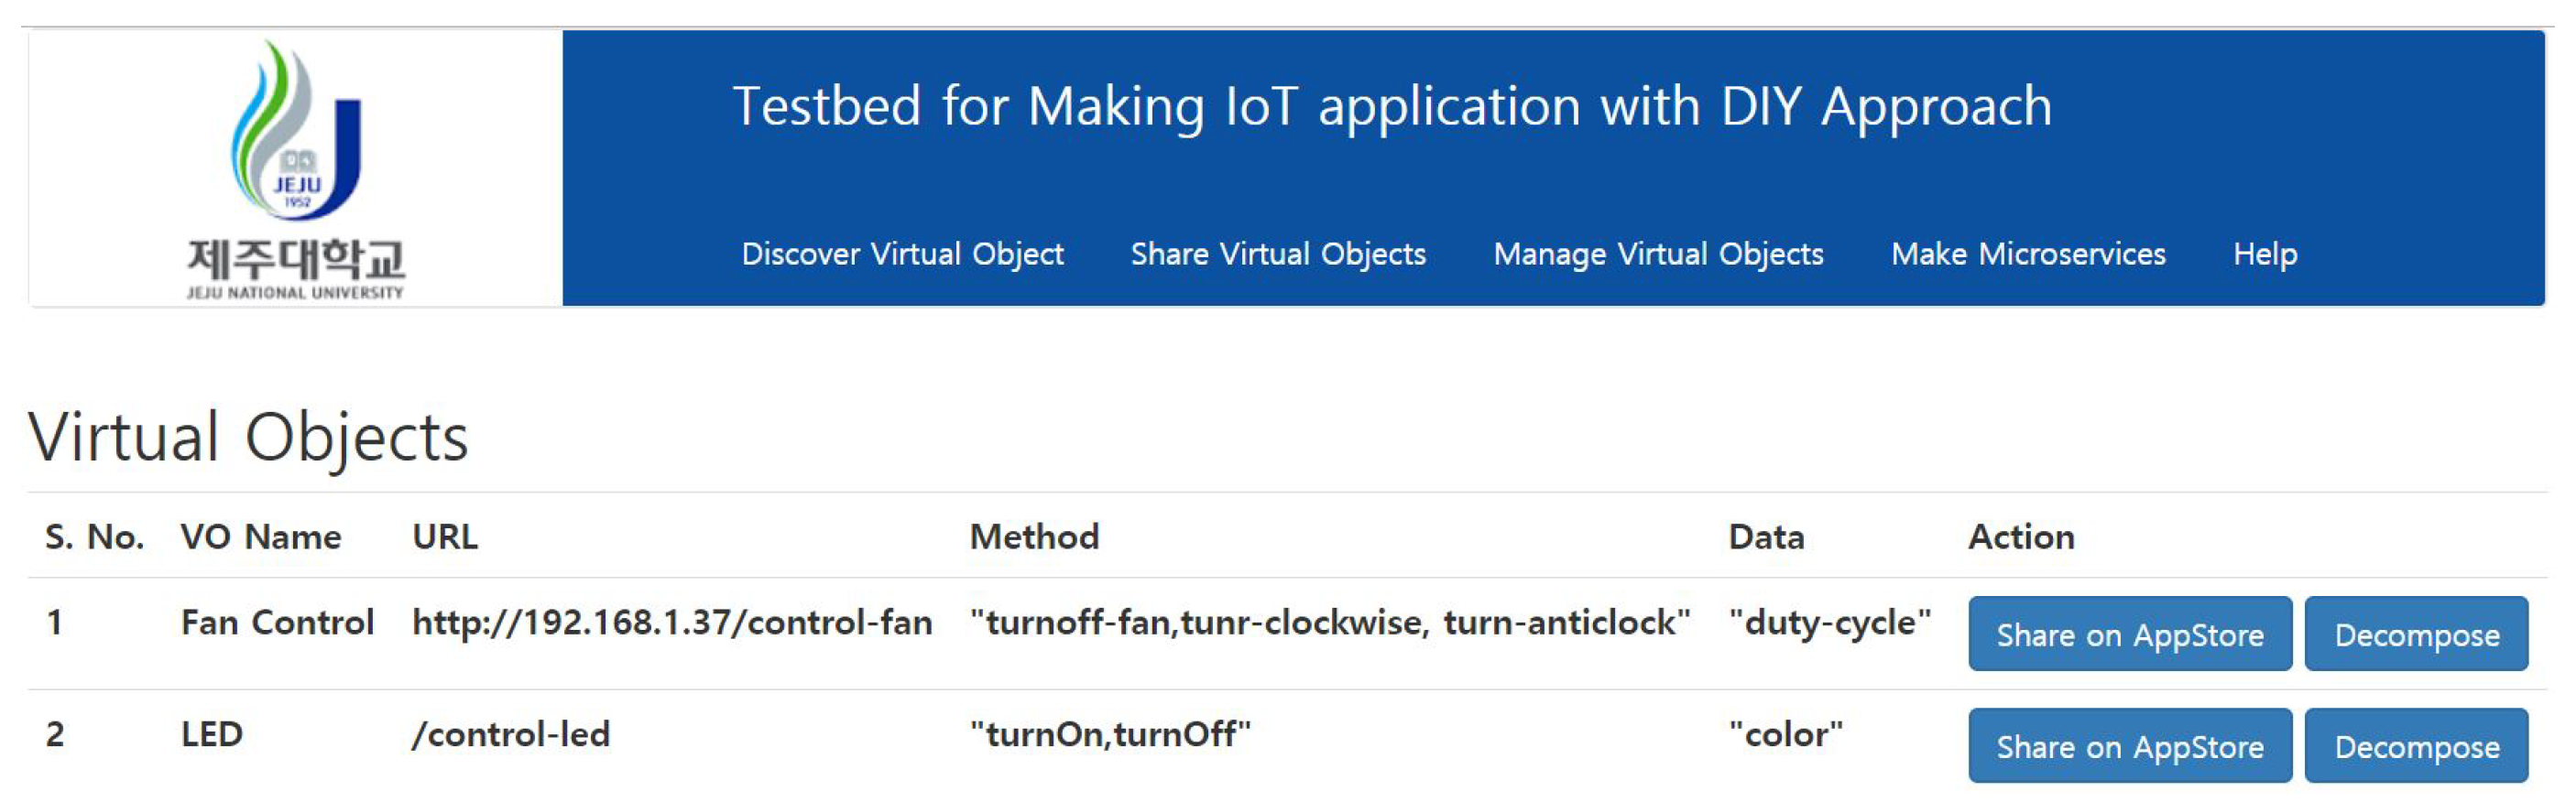Click the Jeju National University logo
This screenshot has width=2576, height=802.
[296, 168]
